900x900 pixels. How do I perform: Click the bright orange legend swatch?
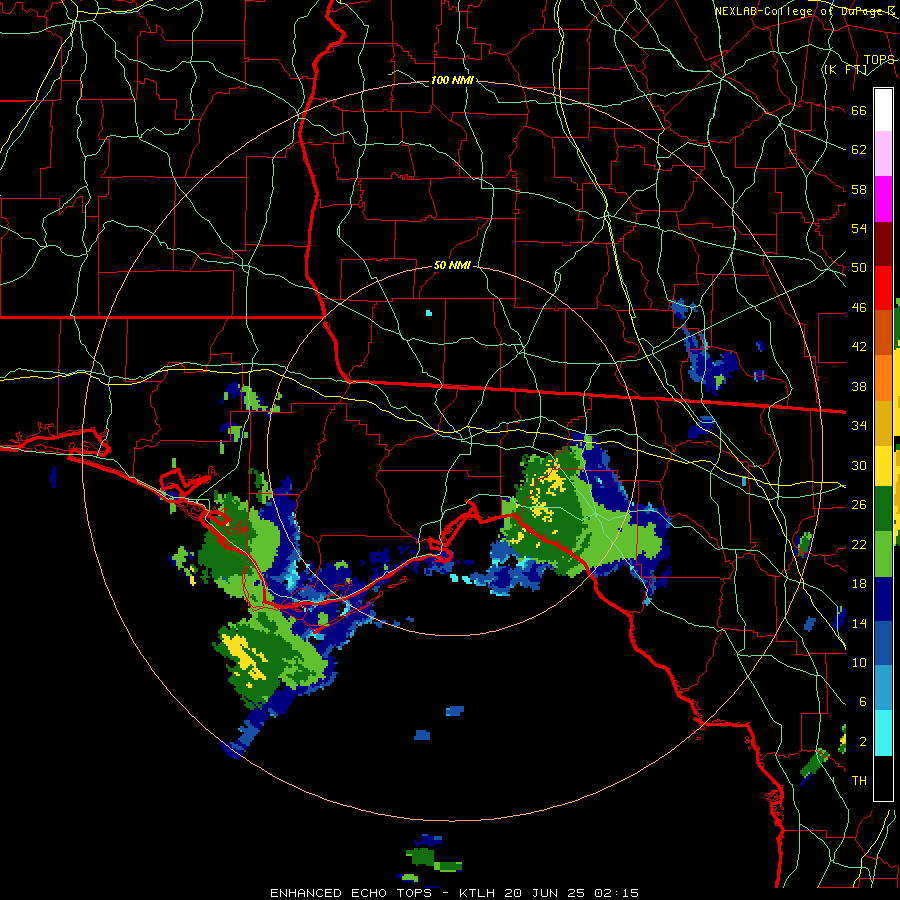point(883,378)
